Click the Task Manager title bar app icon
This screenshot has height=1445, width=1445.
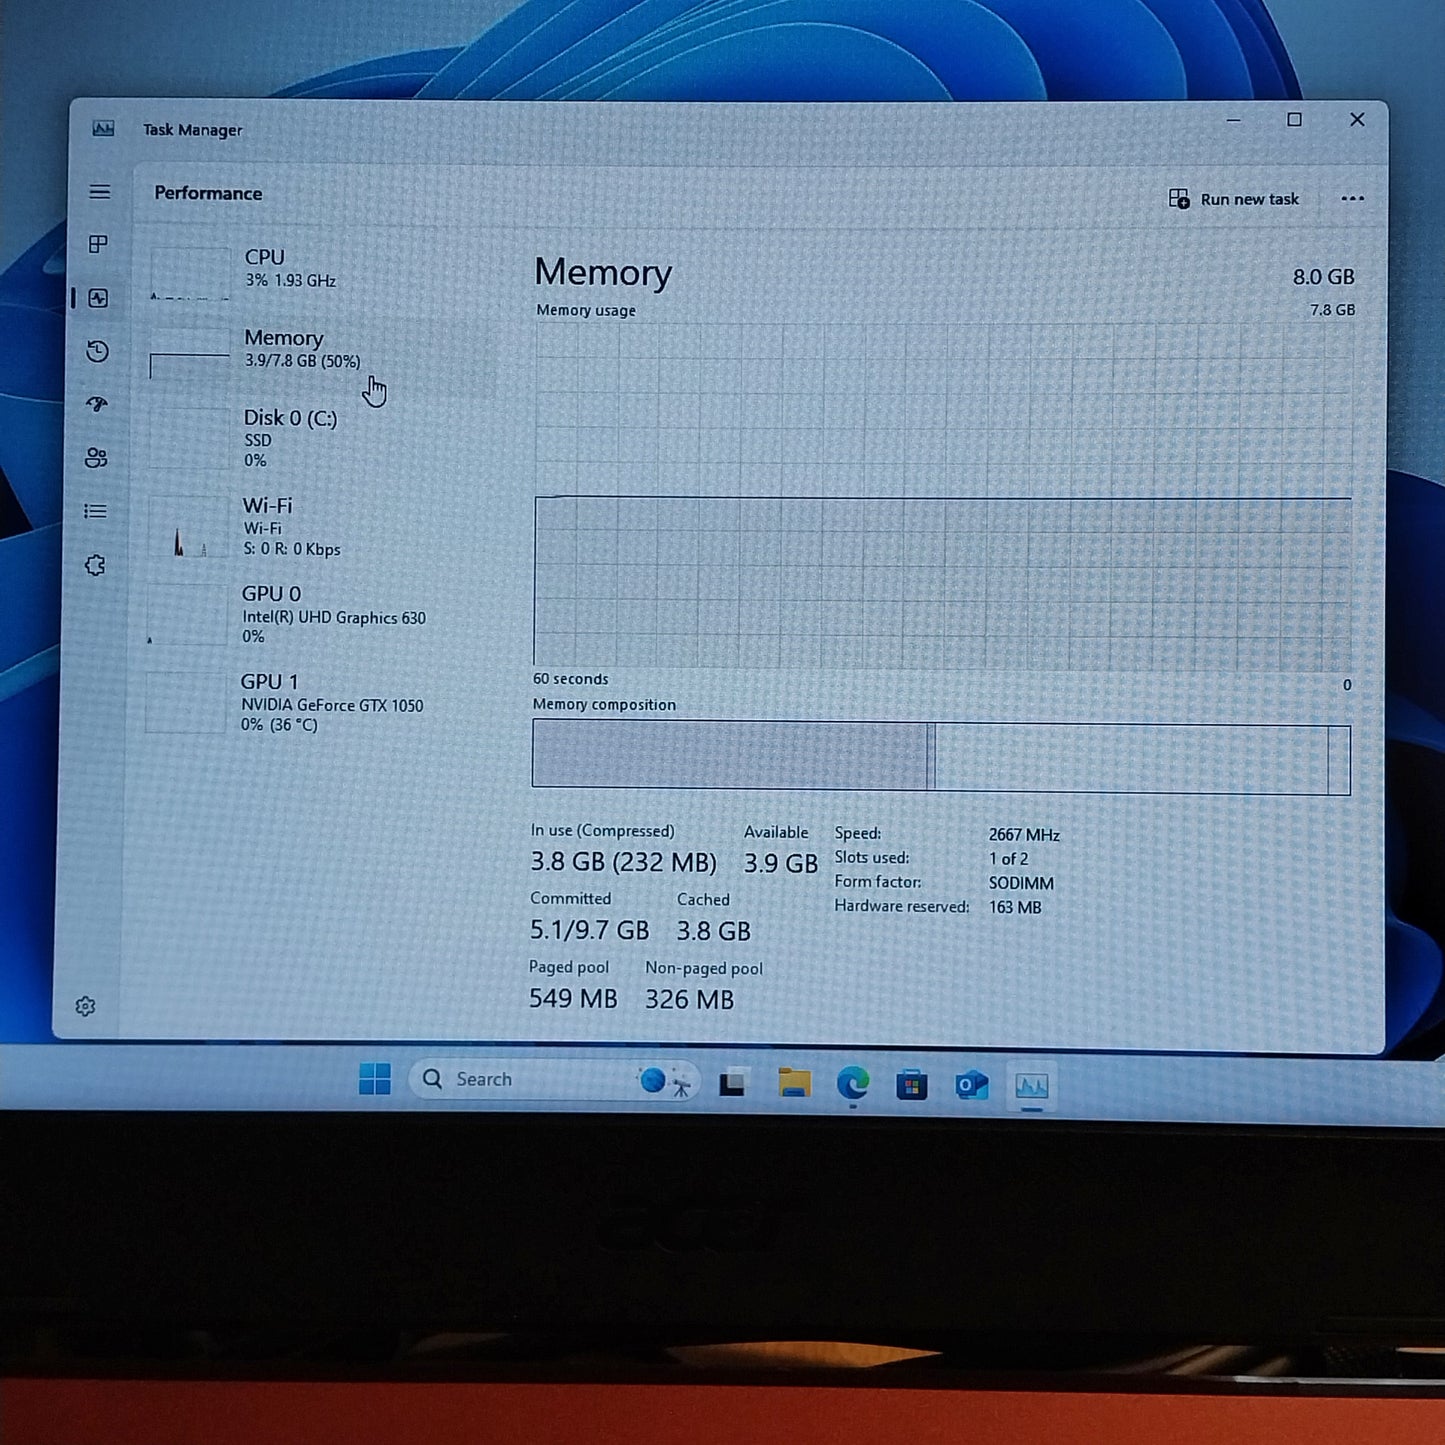point(103,129)
